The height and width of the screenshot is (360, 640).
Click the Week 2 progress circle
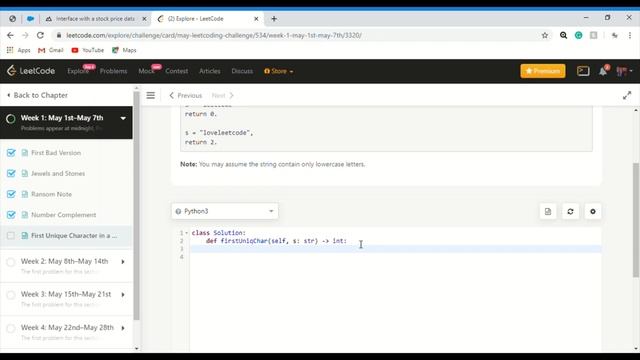click(x=11, y=262)
